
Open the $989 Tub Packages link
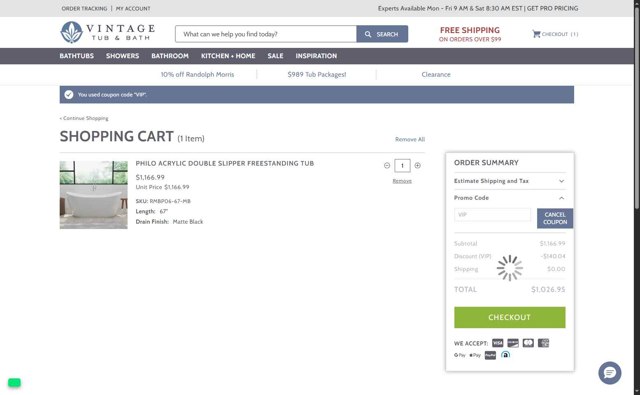[317, 75]
